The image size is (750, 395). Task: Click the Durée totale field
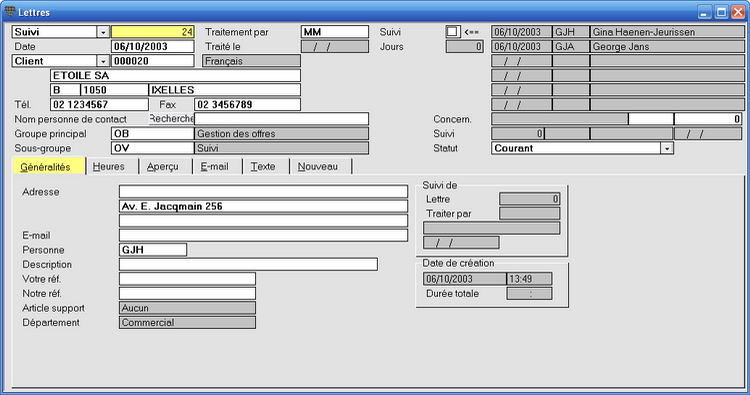pos(529,294)
